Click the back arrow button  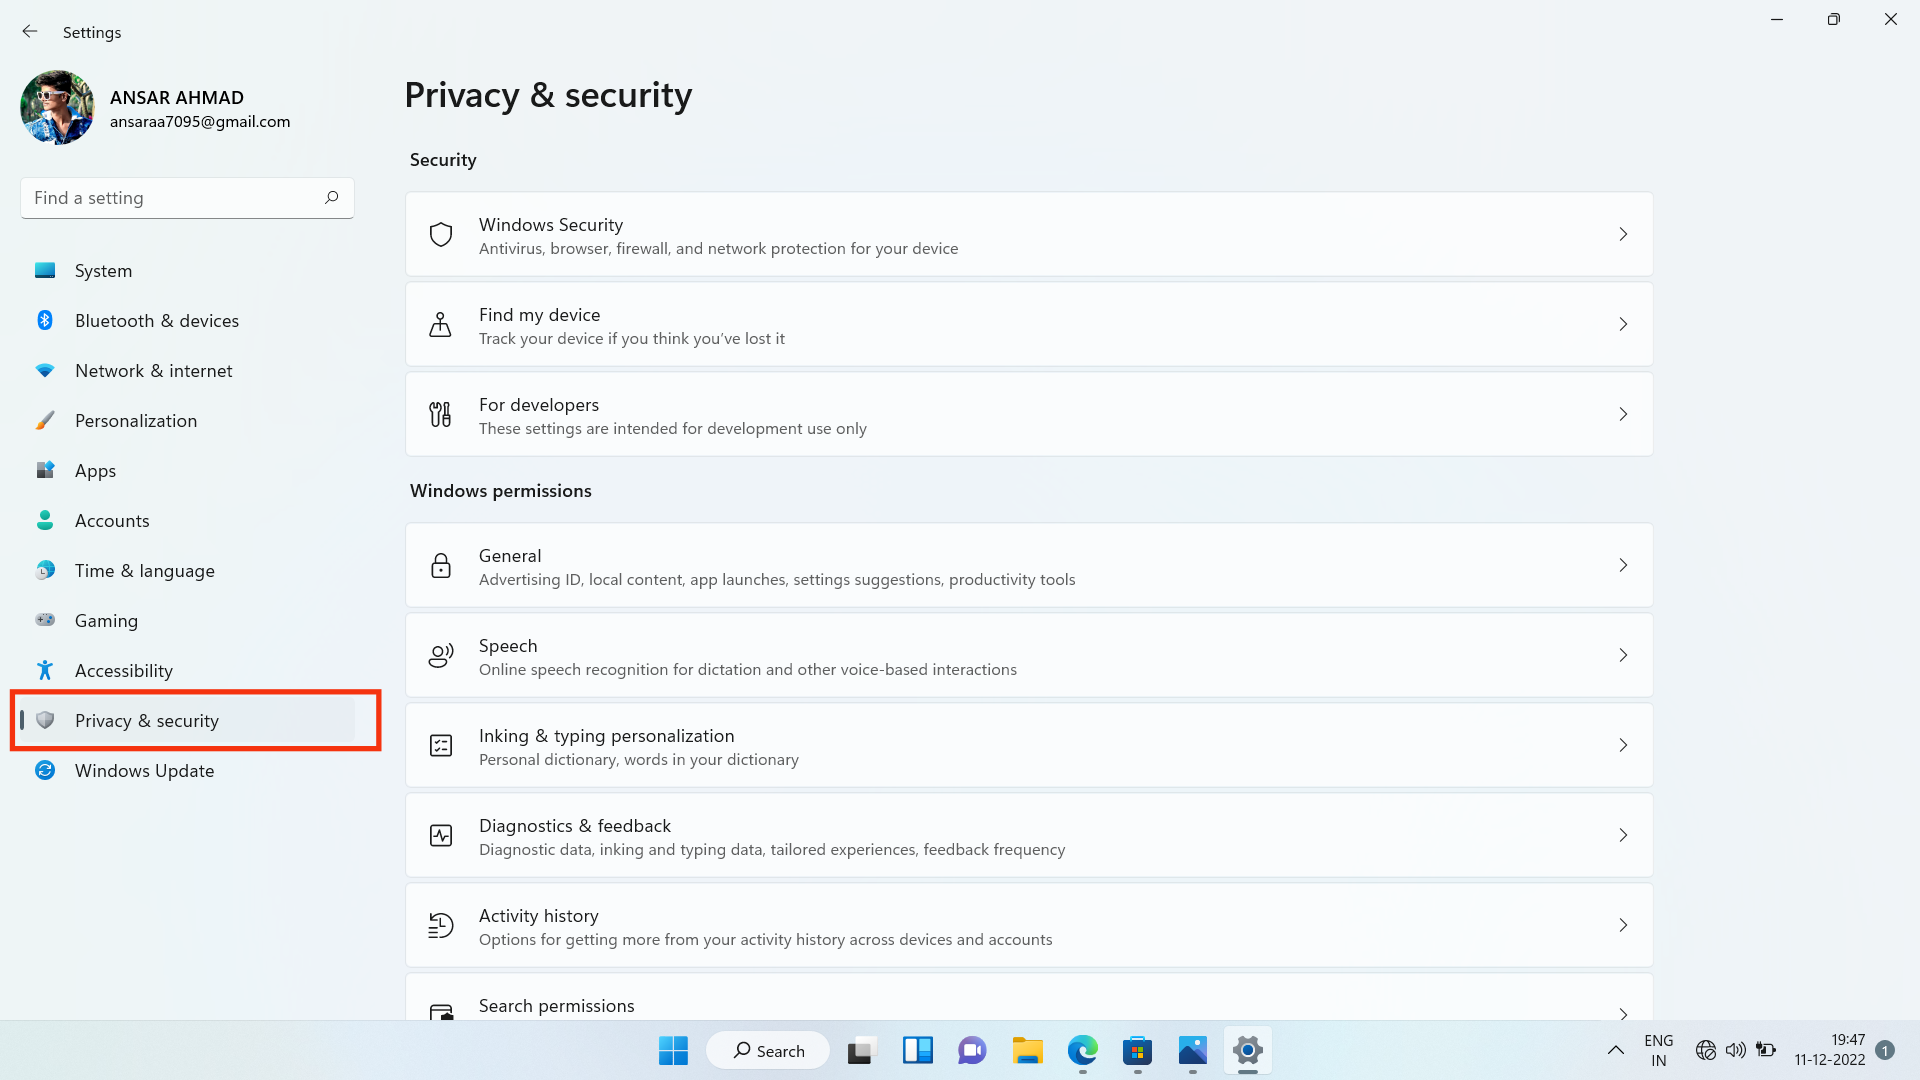point(30,32)
